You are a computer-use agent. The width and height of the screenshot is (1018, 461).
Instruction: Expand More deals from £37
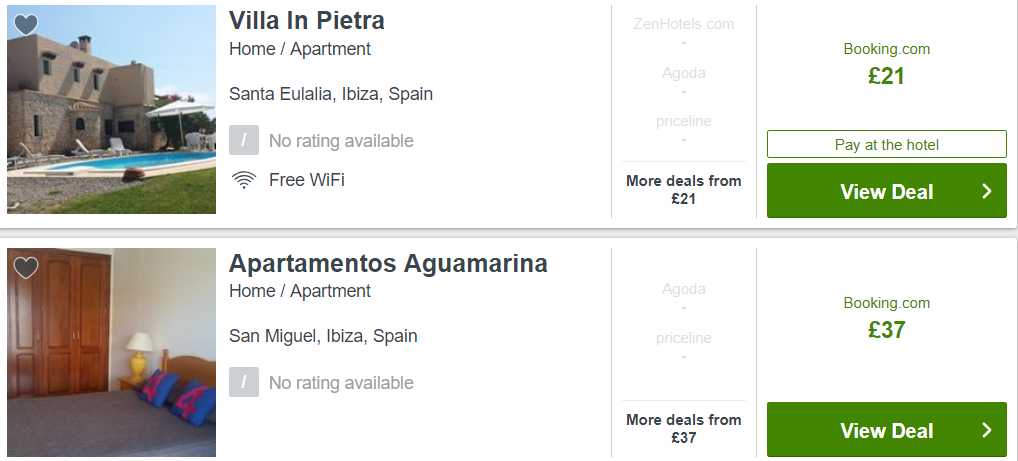coord(684,429)
